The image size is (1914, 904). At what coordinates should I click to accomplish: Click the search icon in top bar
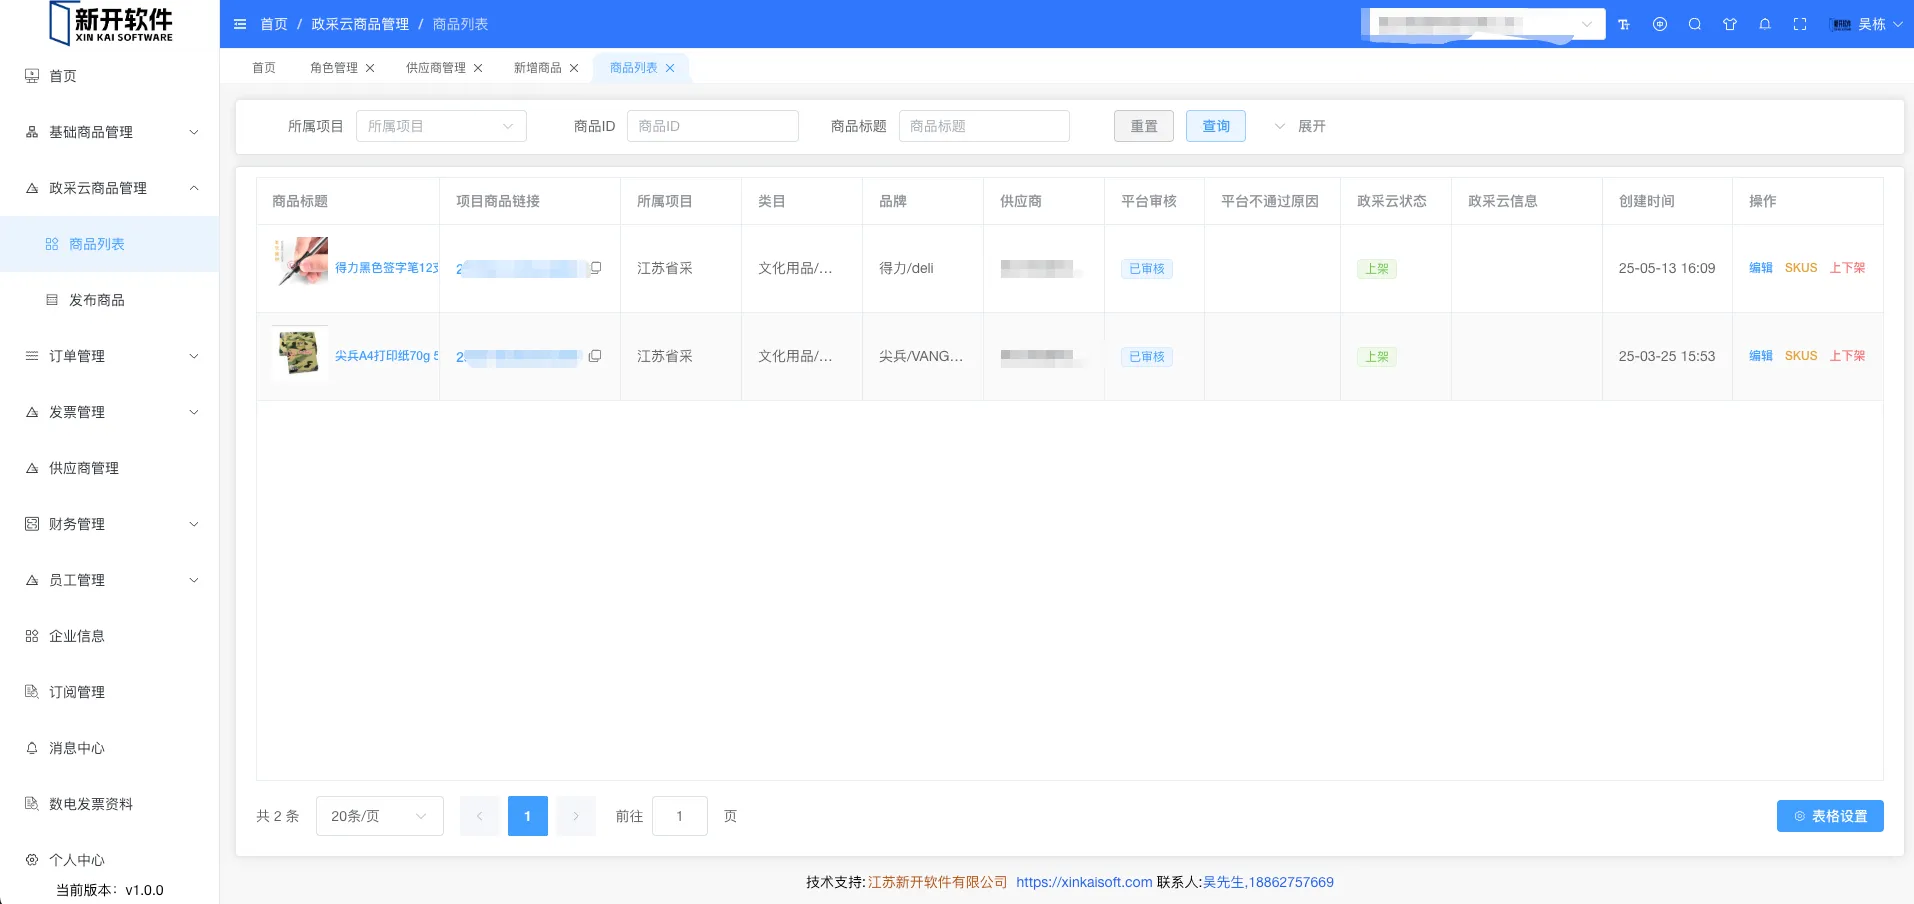pos(1695,24)
